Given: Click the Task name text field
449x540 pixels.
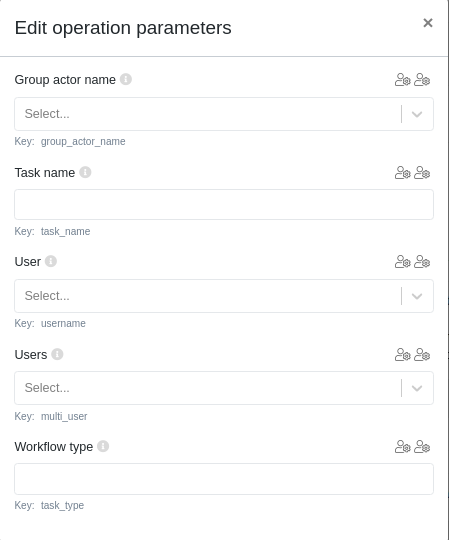Looking at the screenshot, I should (224, 204).
